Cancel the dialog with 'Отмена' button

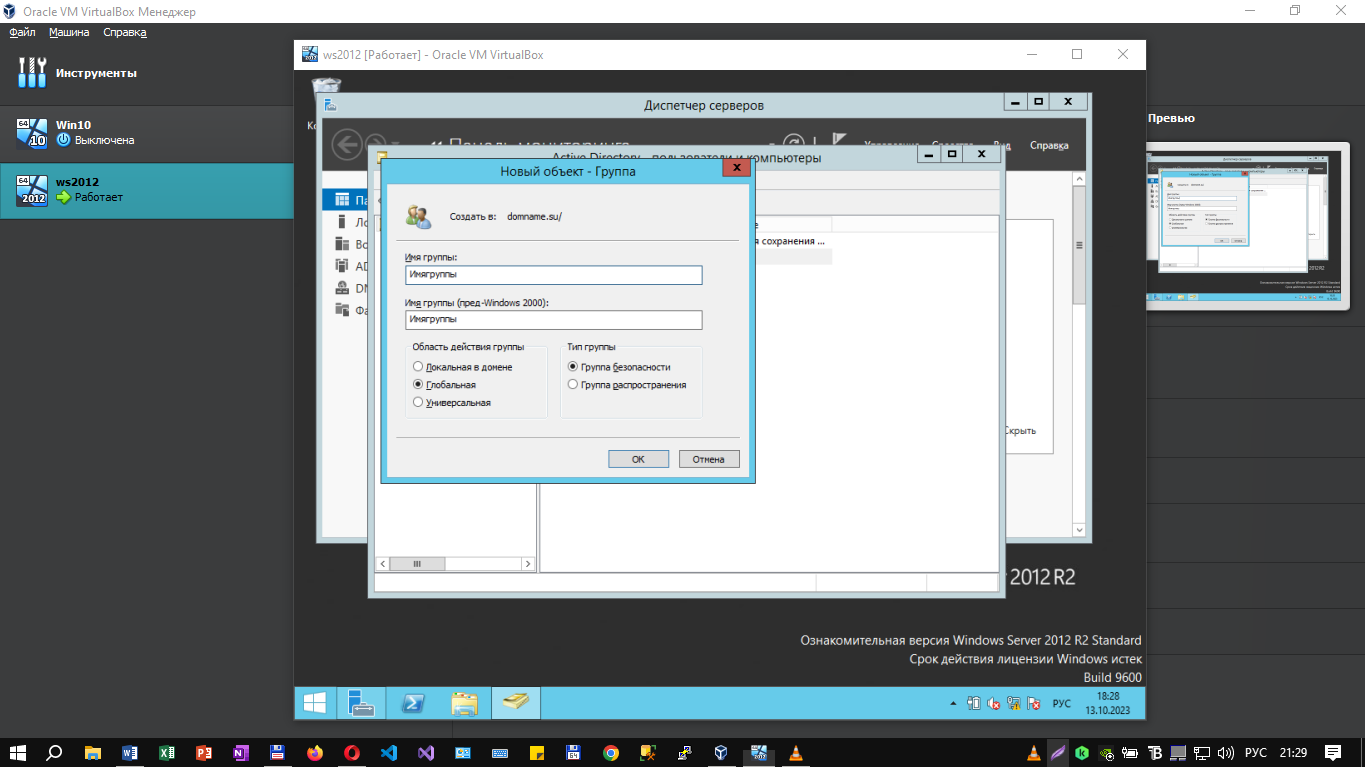(x=709, y=459)
